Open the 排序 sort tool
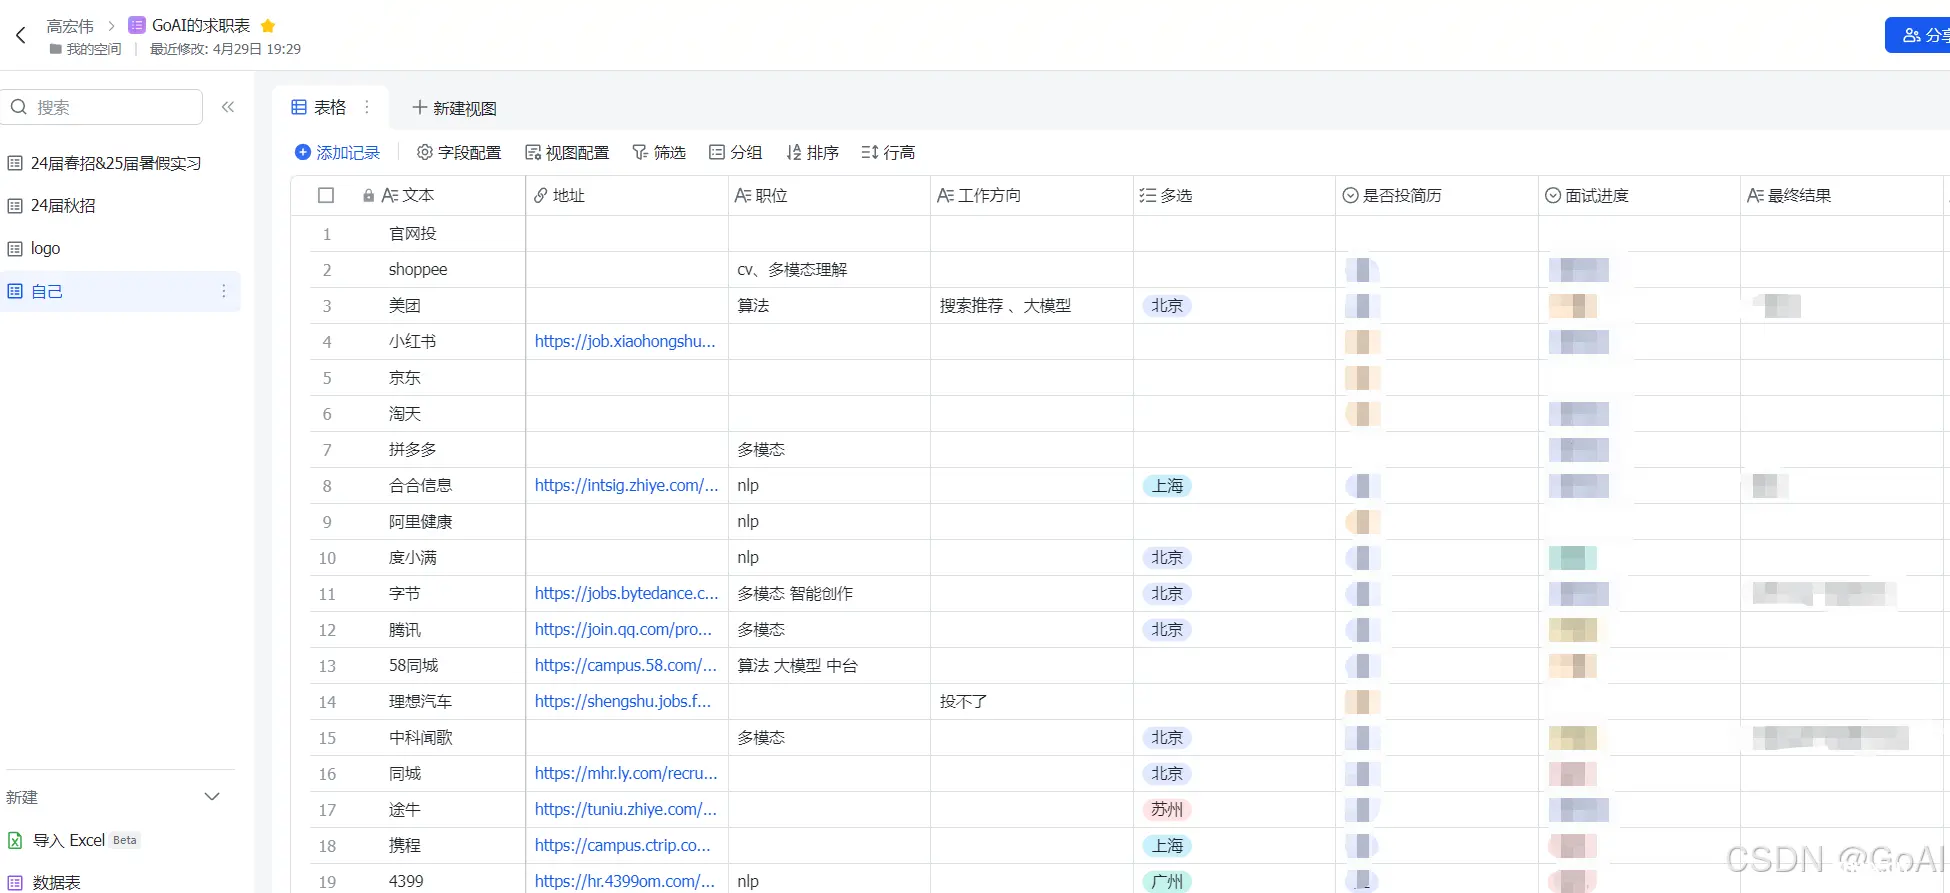This screenshot has width=1950, height=893. point(812,152)
